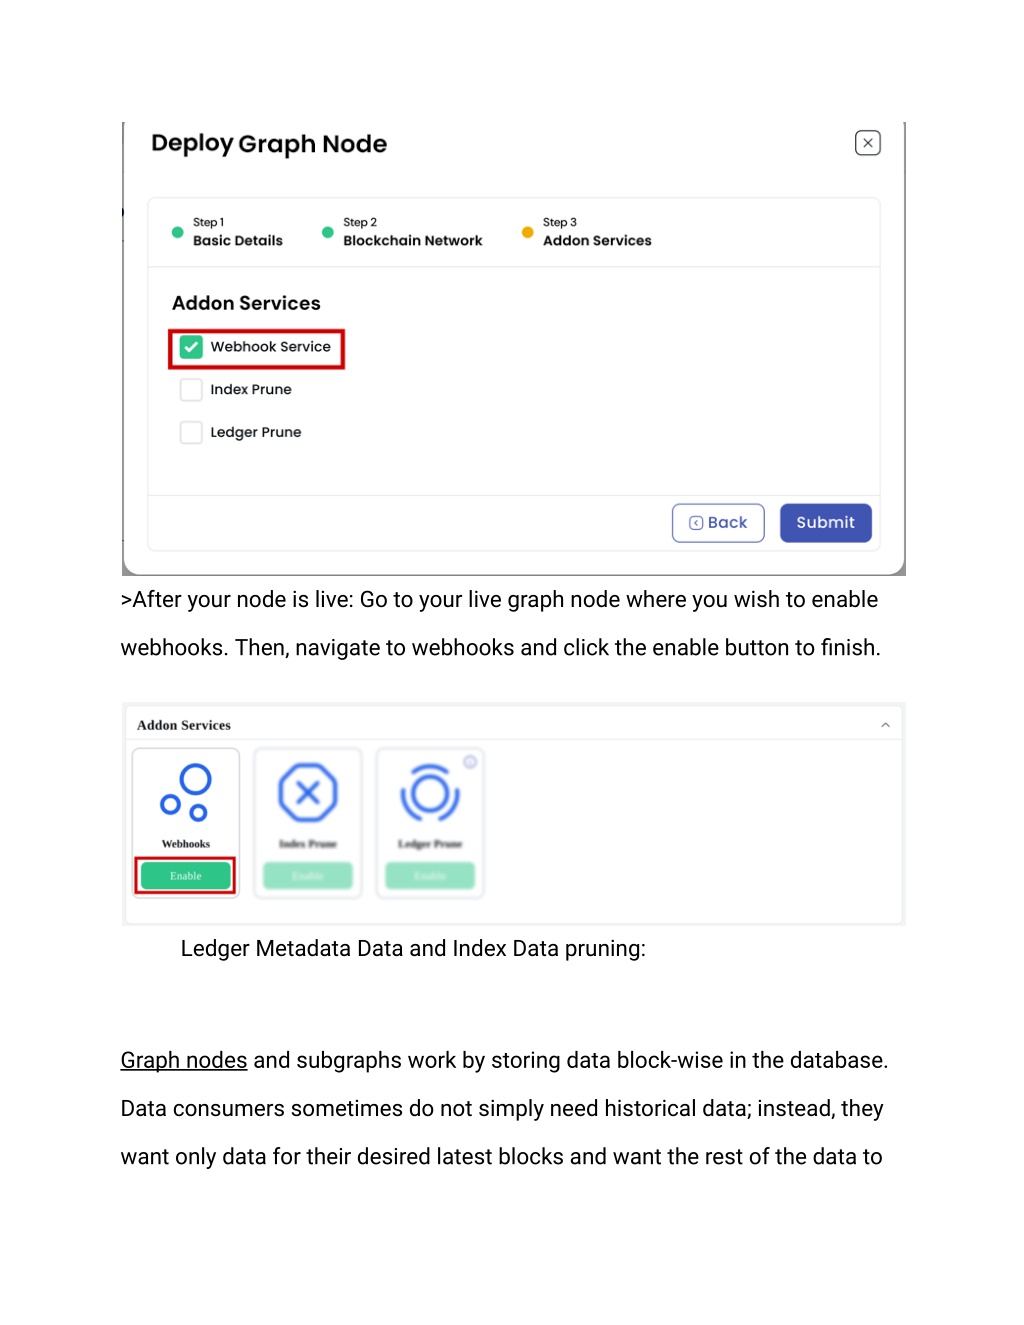Check the Index Prune checkbox
Screen dimensions: 1024x1325
click(191, 390)
